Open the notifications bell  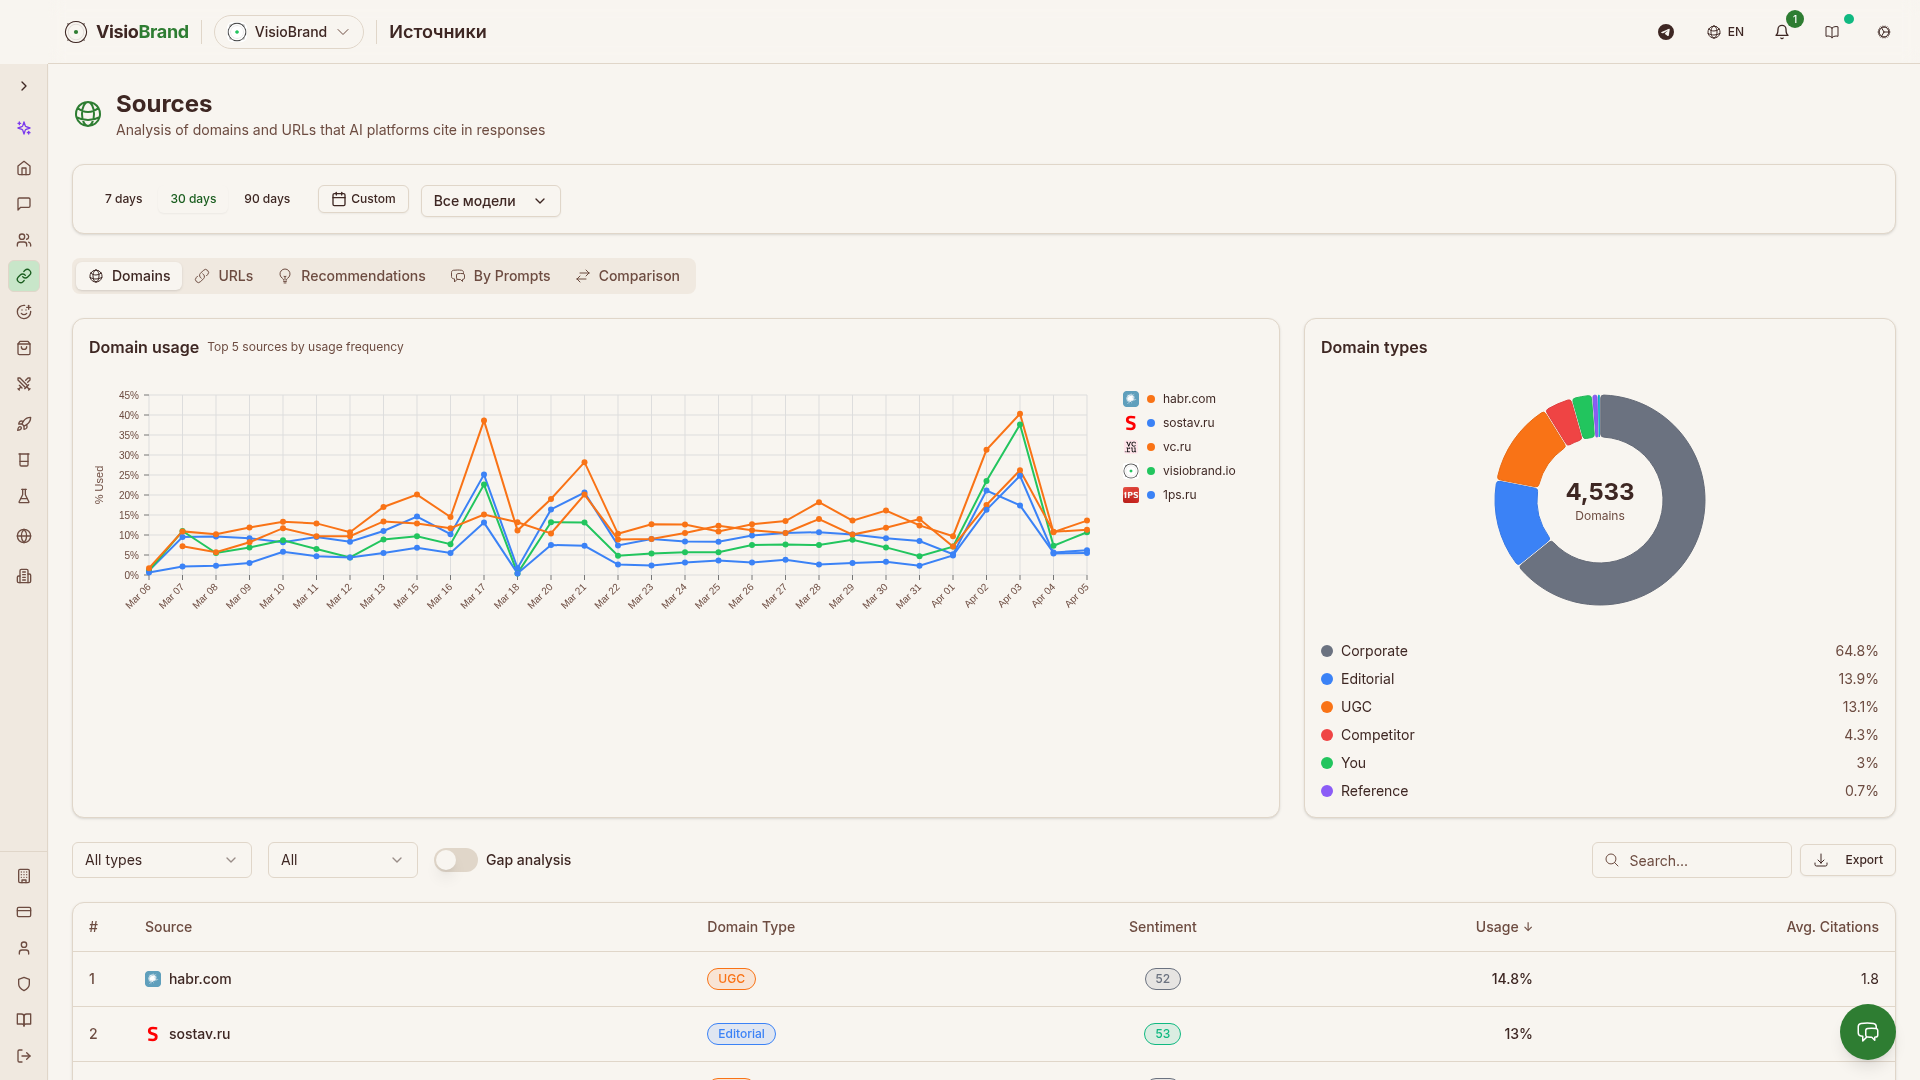pos(1782,32)
